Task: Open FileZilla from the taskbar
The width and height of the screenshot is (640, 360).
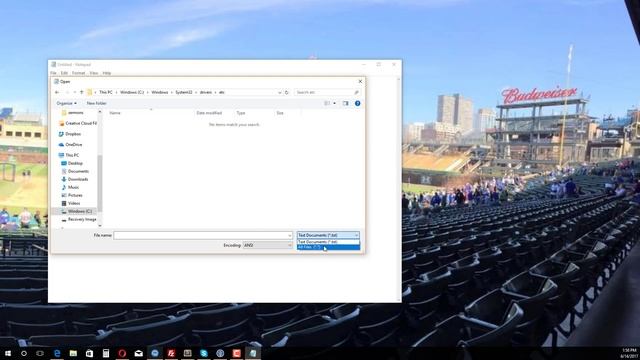Action: point(171,353)
